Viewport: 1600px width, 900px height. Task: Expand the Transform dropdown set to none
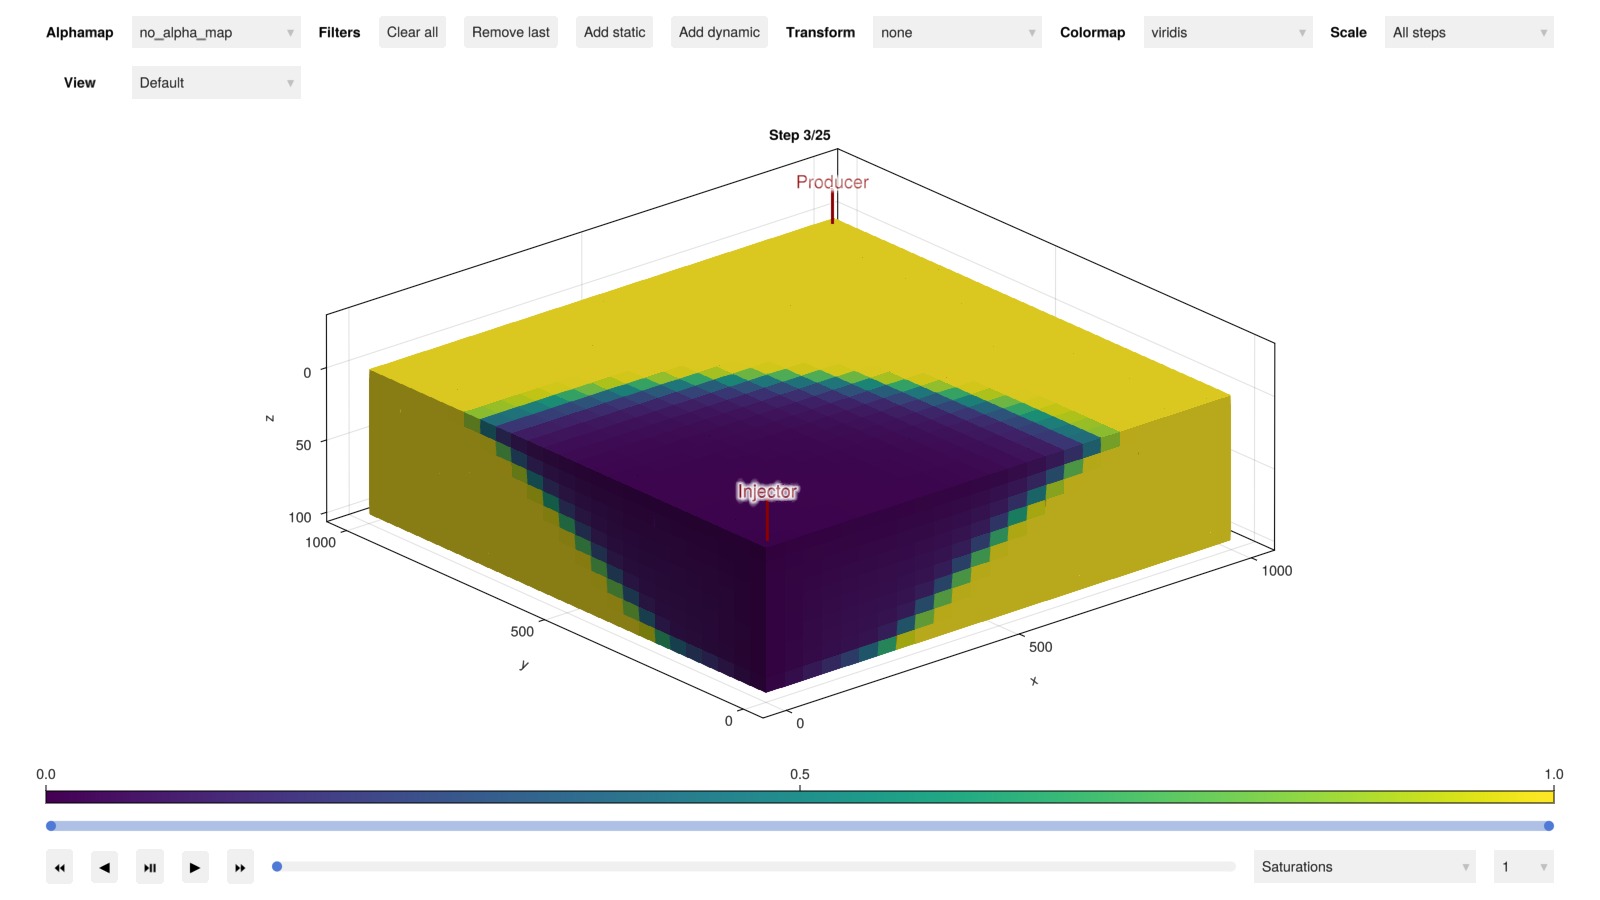coord(956,32)
